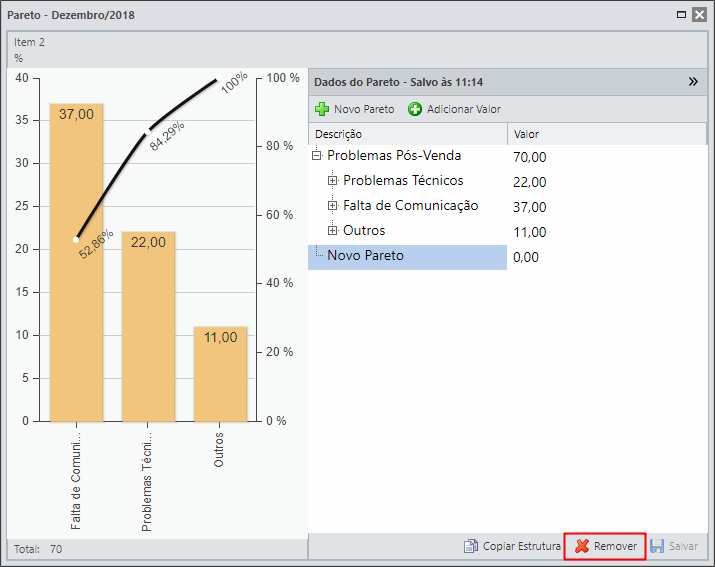The height and width of the screenshot is (567, 715).
Task: Click the green plus Novo Pareto icon
Action: [322, 109]
